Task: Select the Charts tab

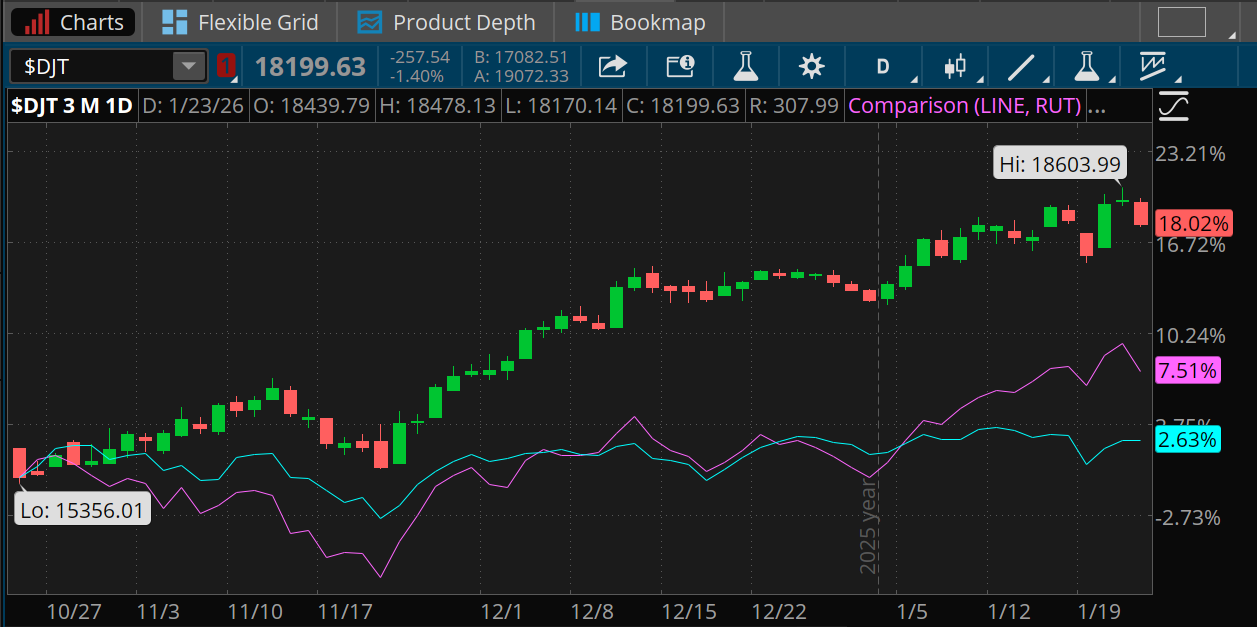Action: pyautogui.click(x=71, y=21)
